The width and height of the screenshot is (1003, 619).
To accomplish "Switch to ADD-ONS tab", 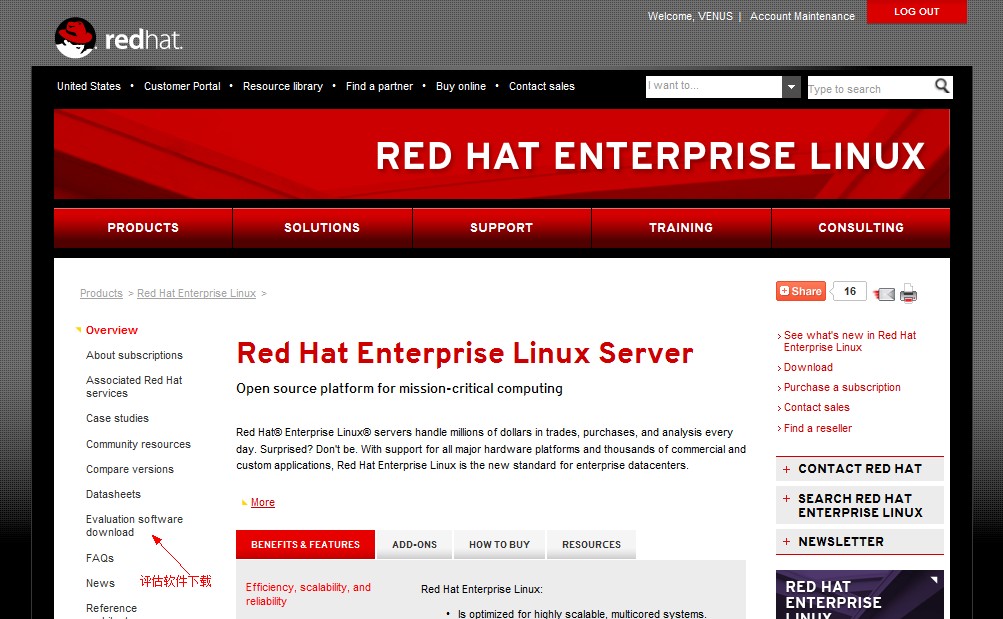I will (415, 544).
